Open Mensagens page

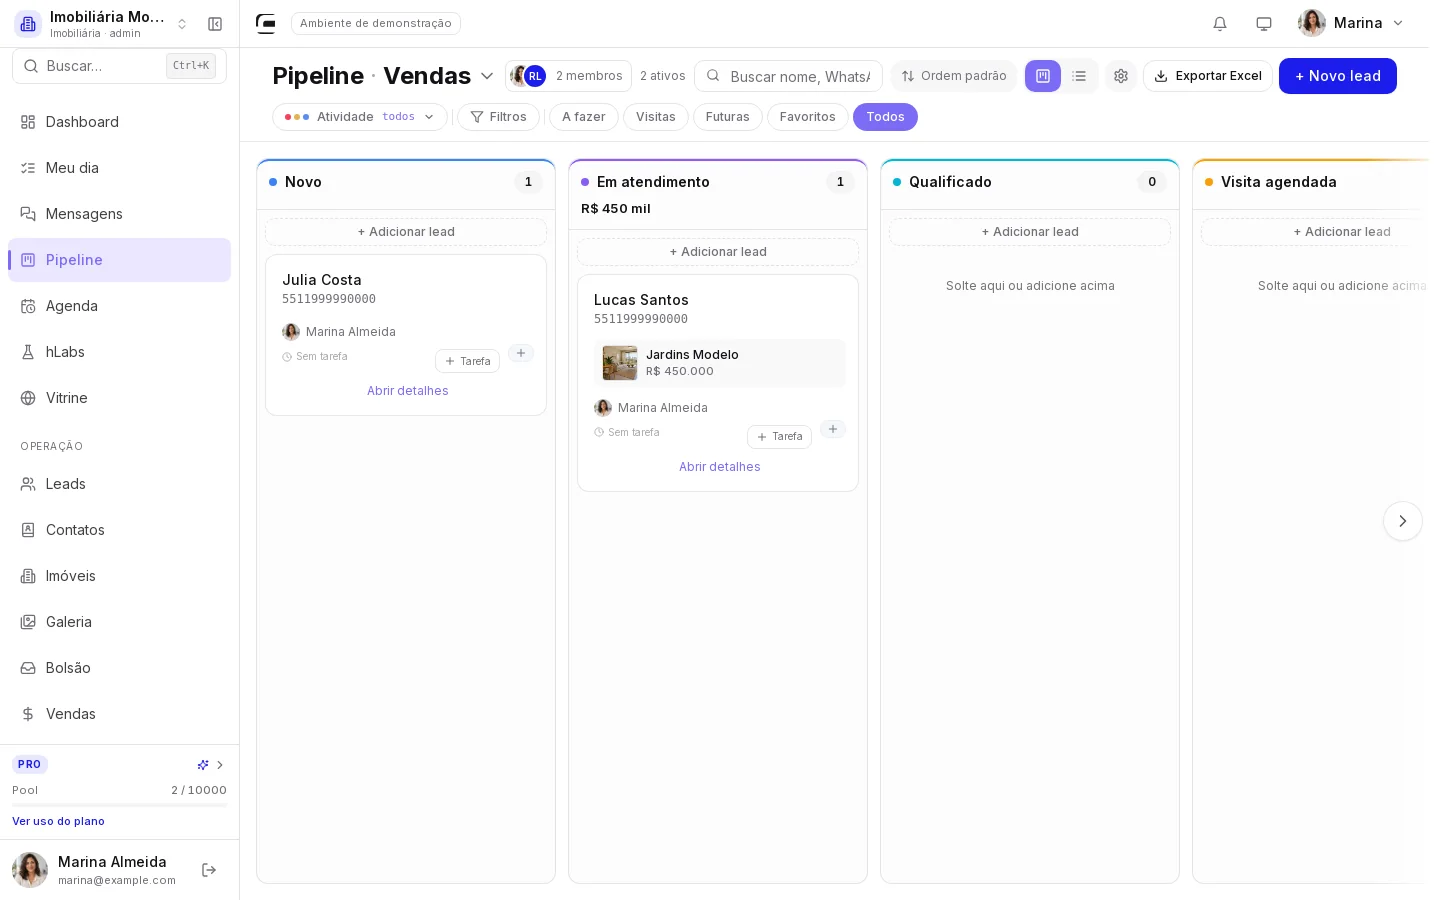coord(120,214)
